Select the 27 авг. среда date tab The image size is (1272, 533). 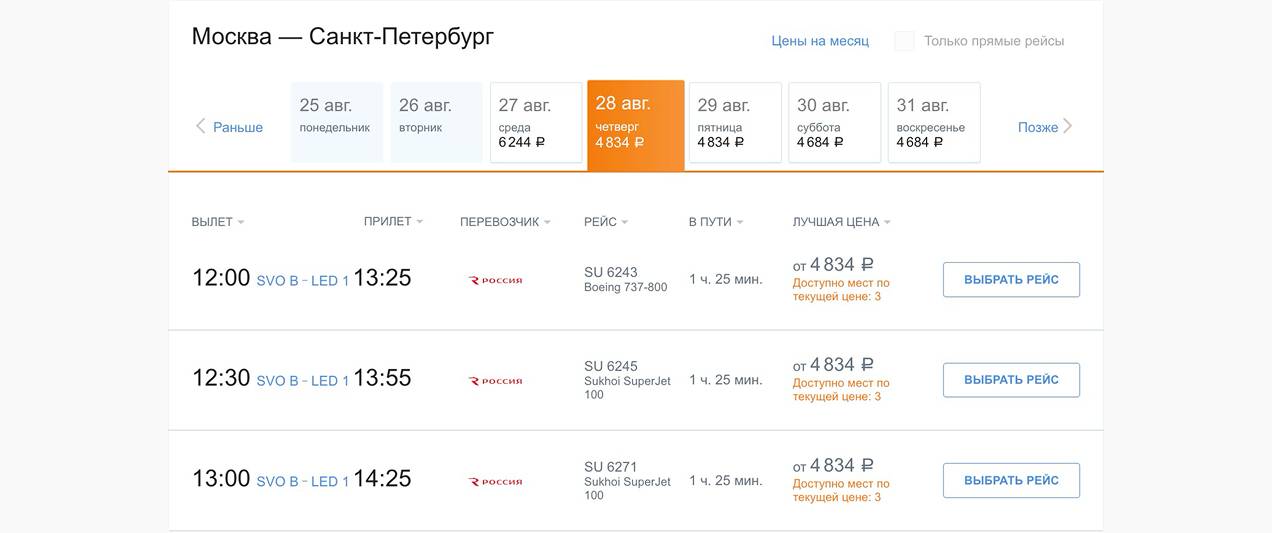(x=536, y=122)
